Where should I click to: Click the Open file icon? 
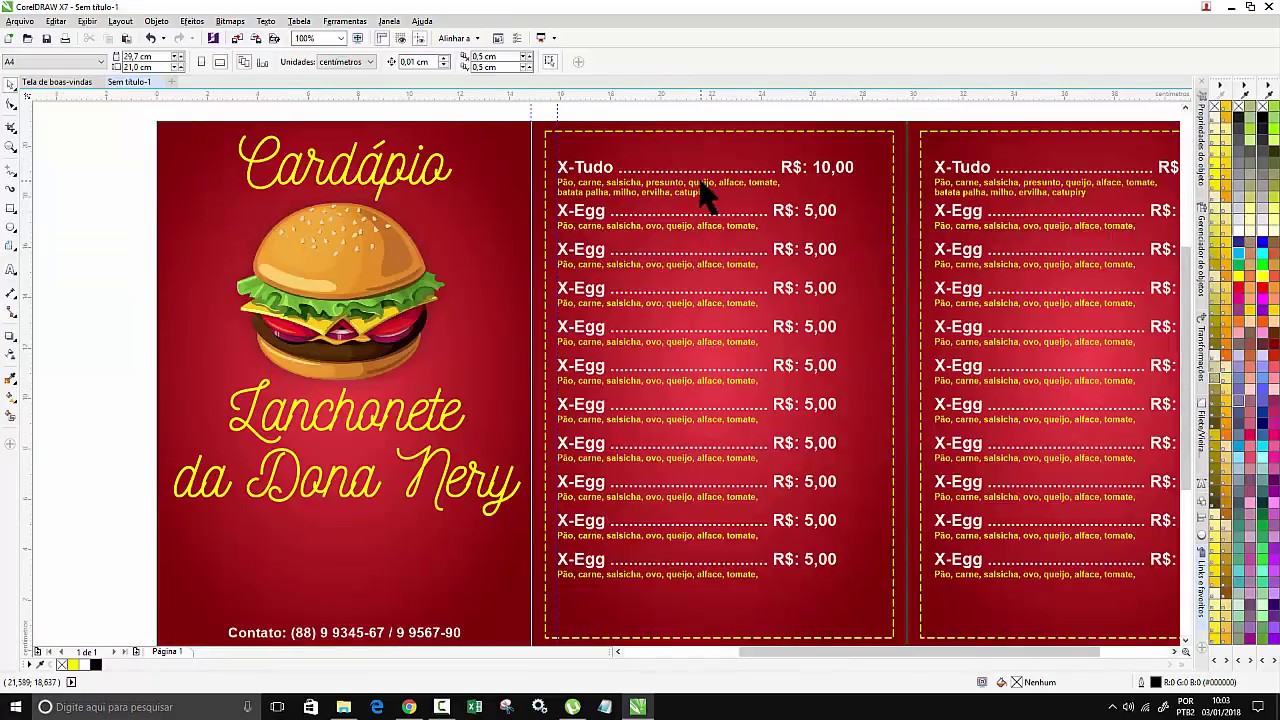tap(27, 38)
